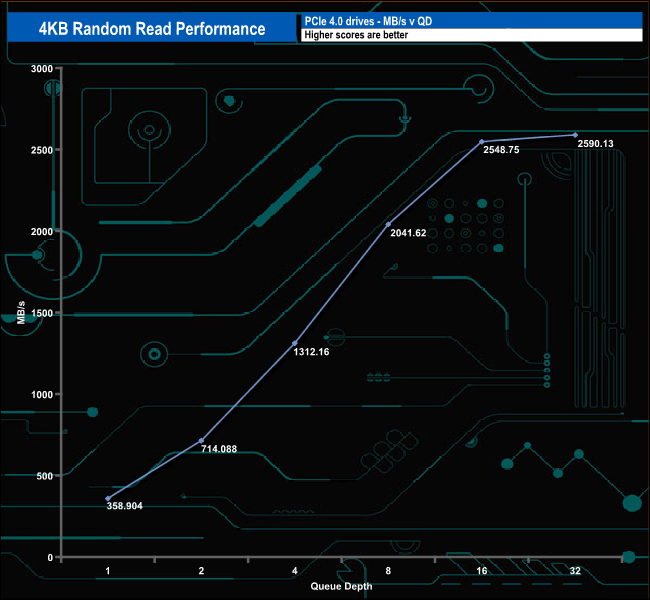Select the 4 queue depth tick label
Viewport: 650px width, 600px height.
294,571
